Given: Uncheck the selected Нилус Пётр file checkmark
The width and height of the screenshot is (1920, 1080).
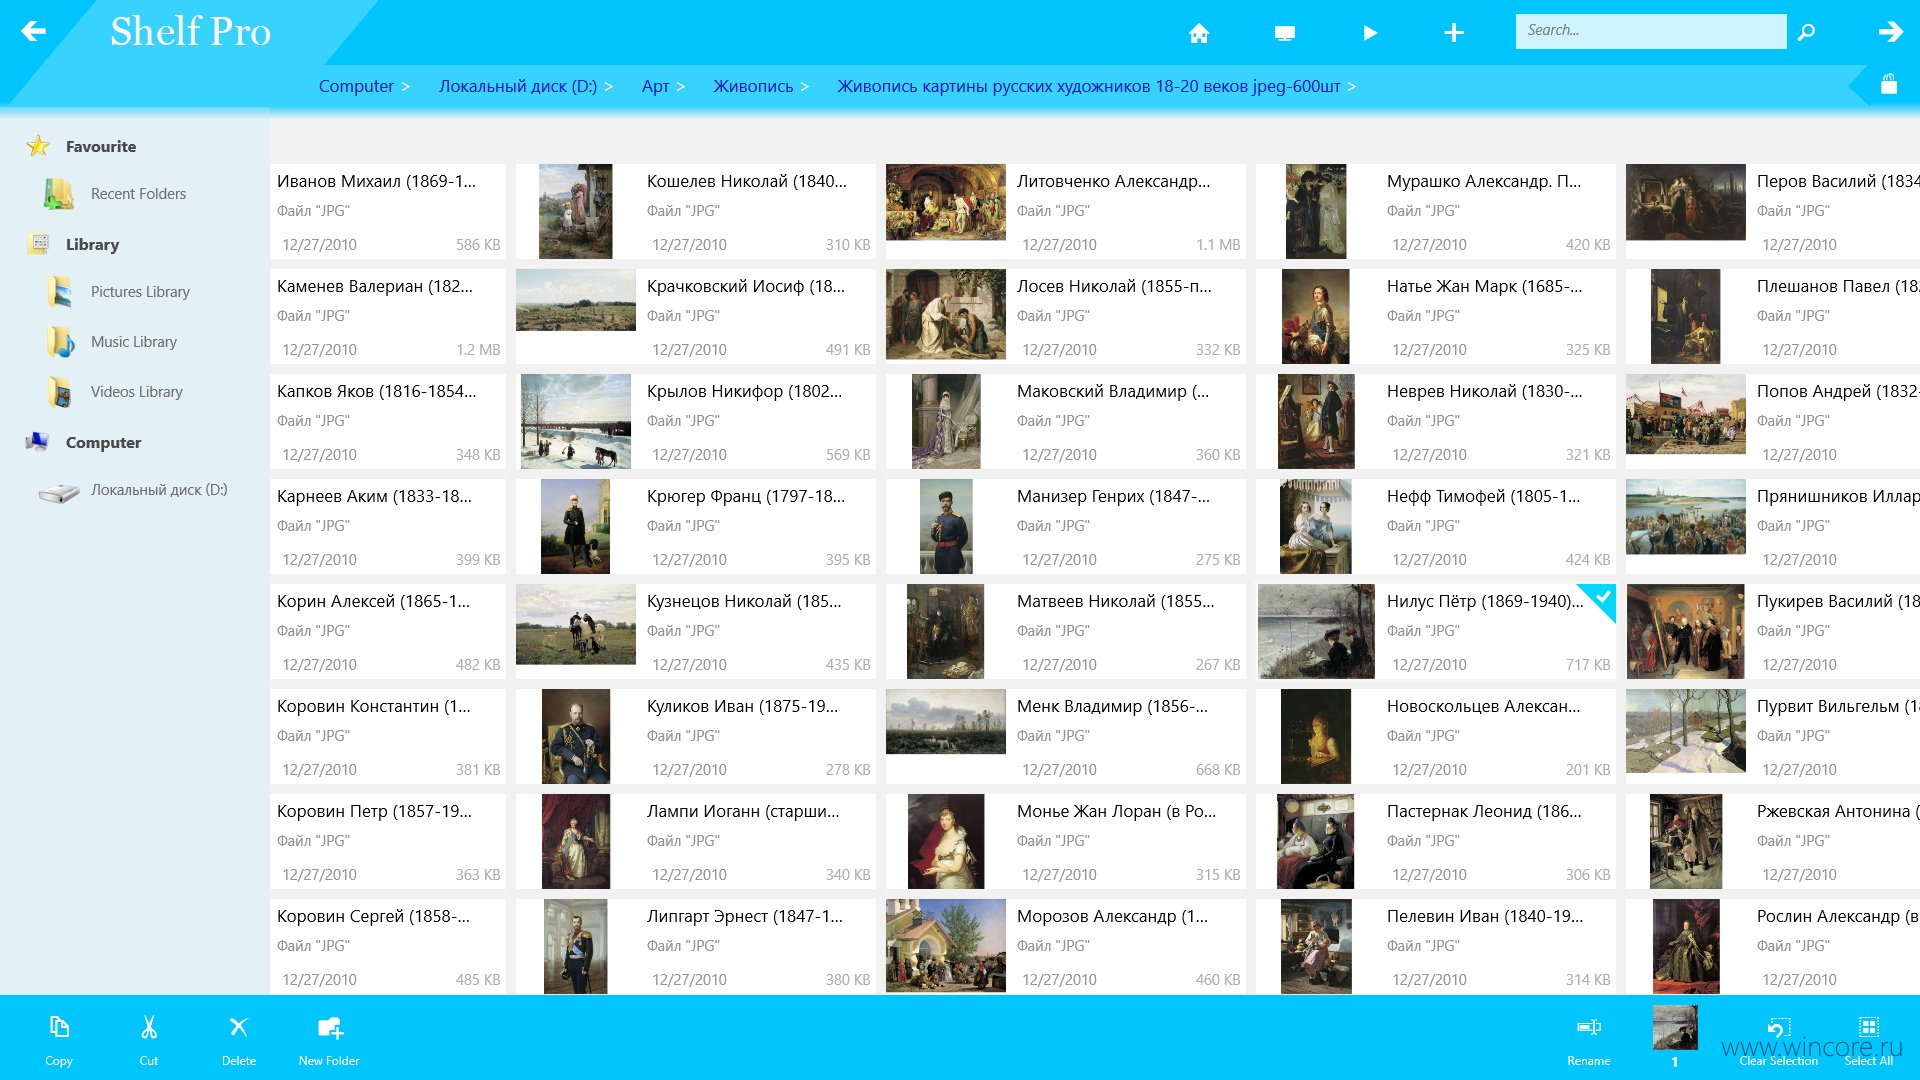Looking at the screenshot, I should click(x=1601, y=598).
